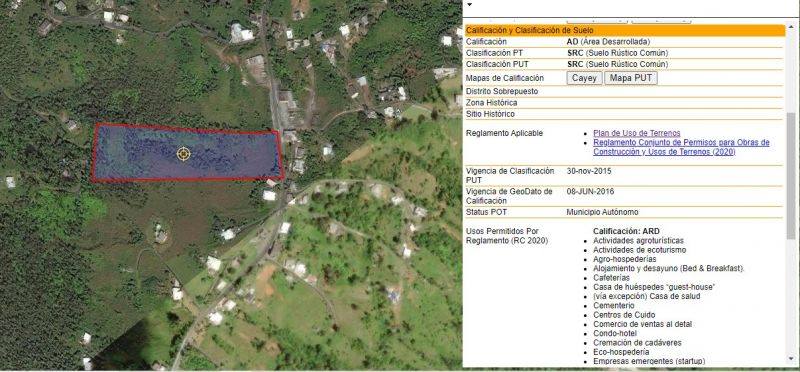Select '(vía excepción) Casa de salud' item
800x372 pixels.
pyautogui.click(x=646, y=296)
